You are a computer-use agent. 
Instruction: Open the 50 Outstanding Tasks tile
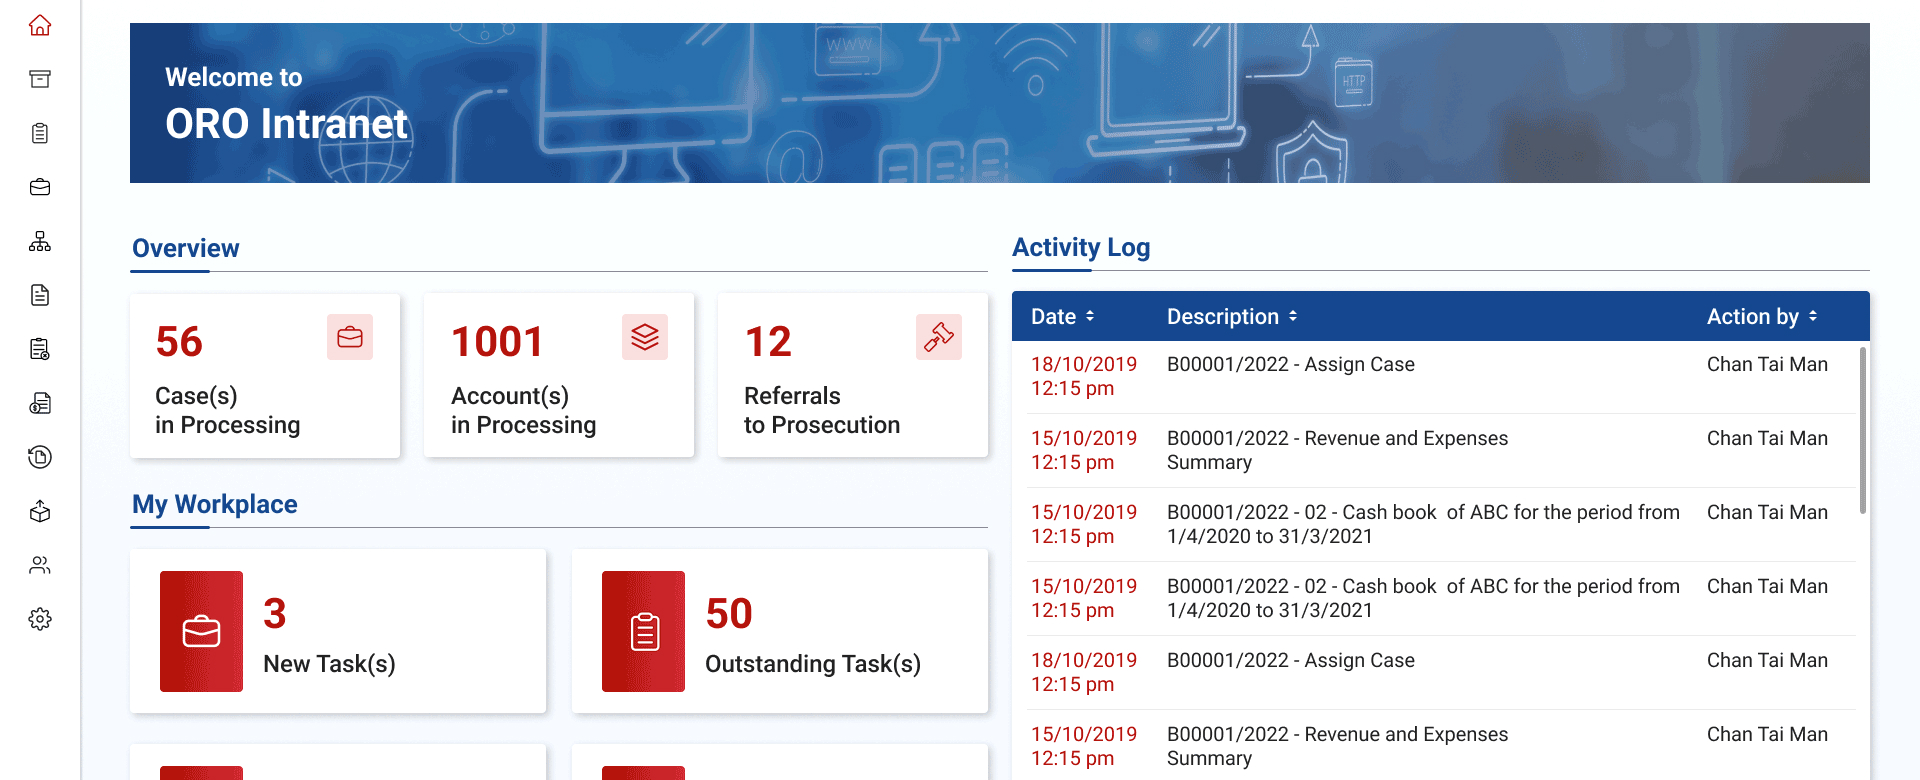point(780,631)
